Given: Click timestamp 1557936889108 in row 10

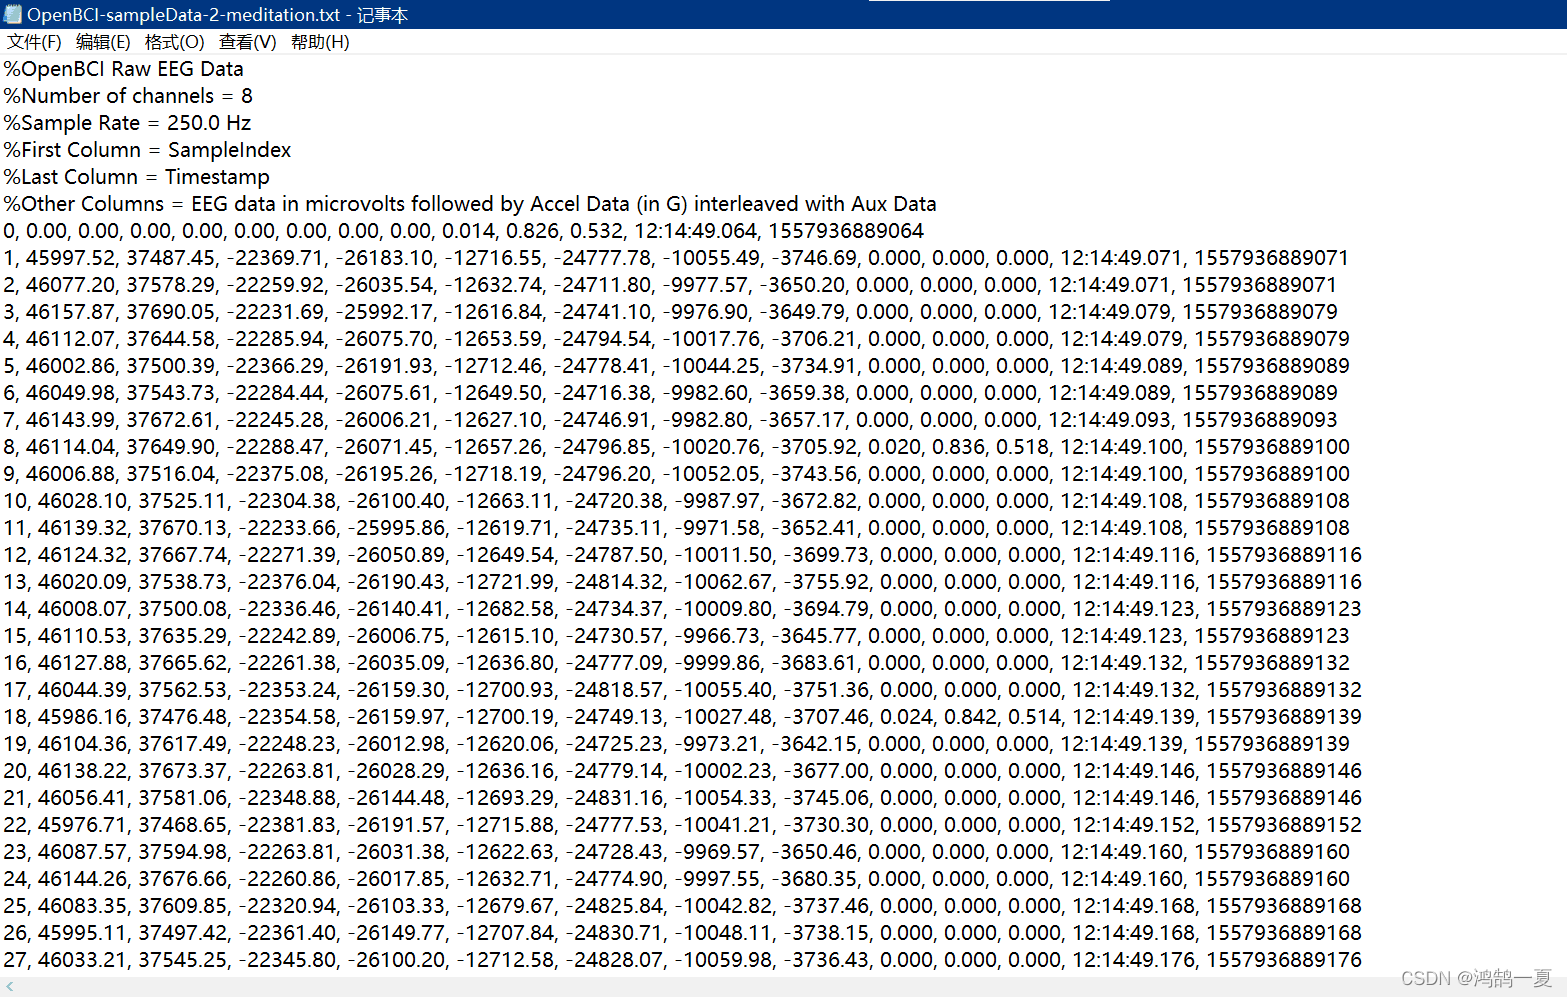Looking at the screenshot, I should click(1272, 501).
